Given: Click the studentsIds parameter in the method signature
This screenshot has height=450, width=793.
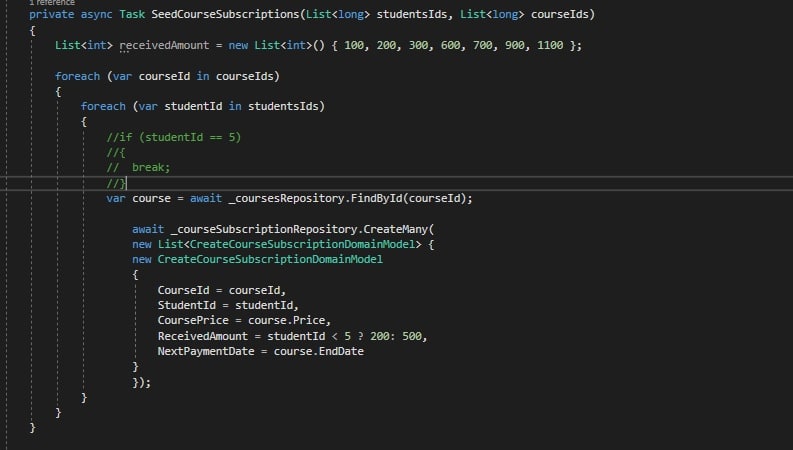Looking at the screenshot, I should 412,15.
